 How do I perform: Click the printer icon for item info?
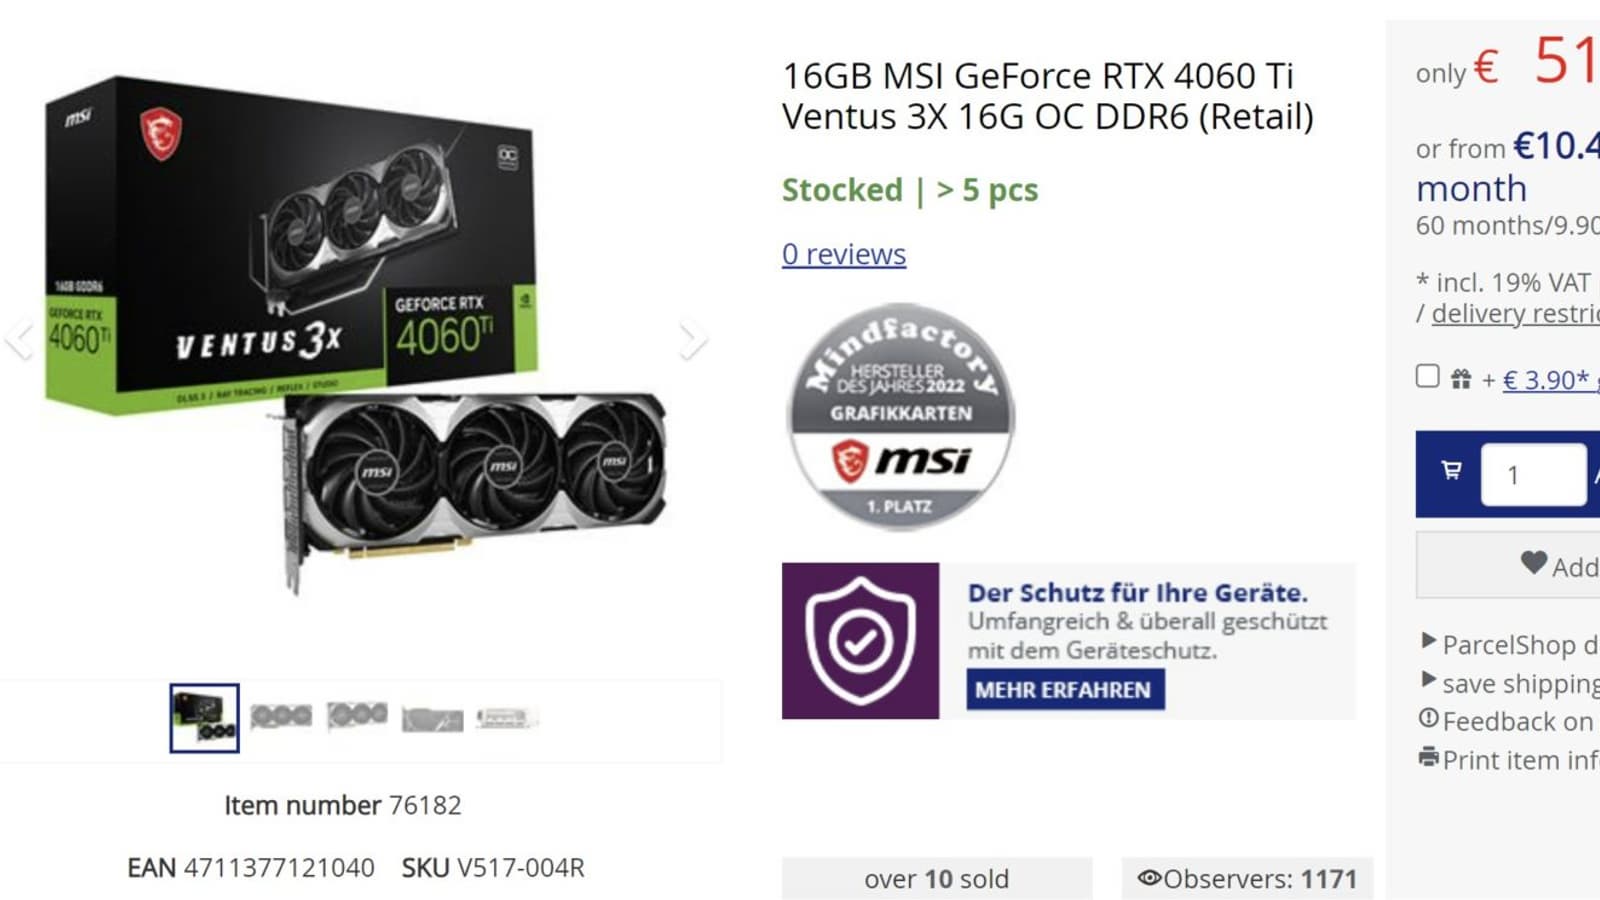1429,757
